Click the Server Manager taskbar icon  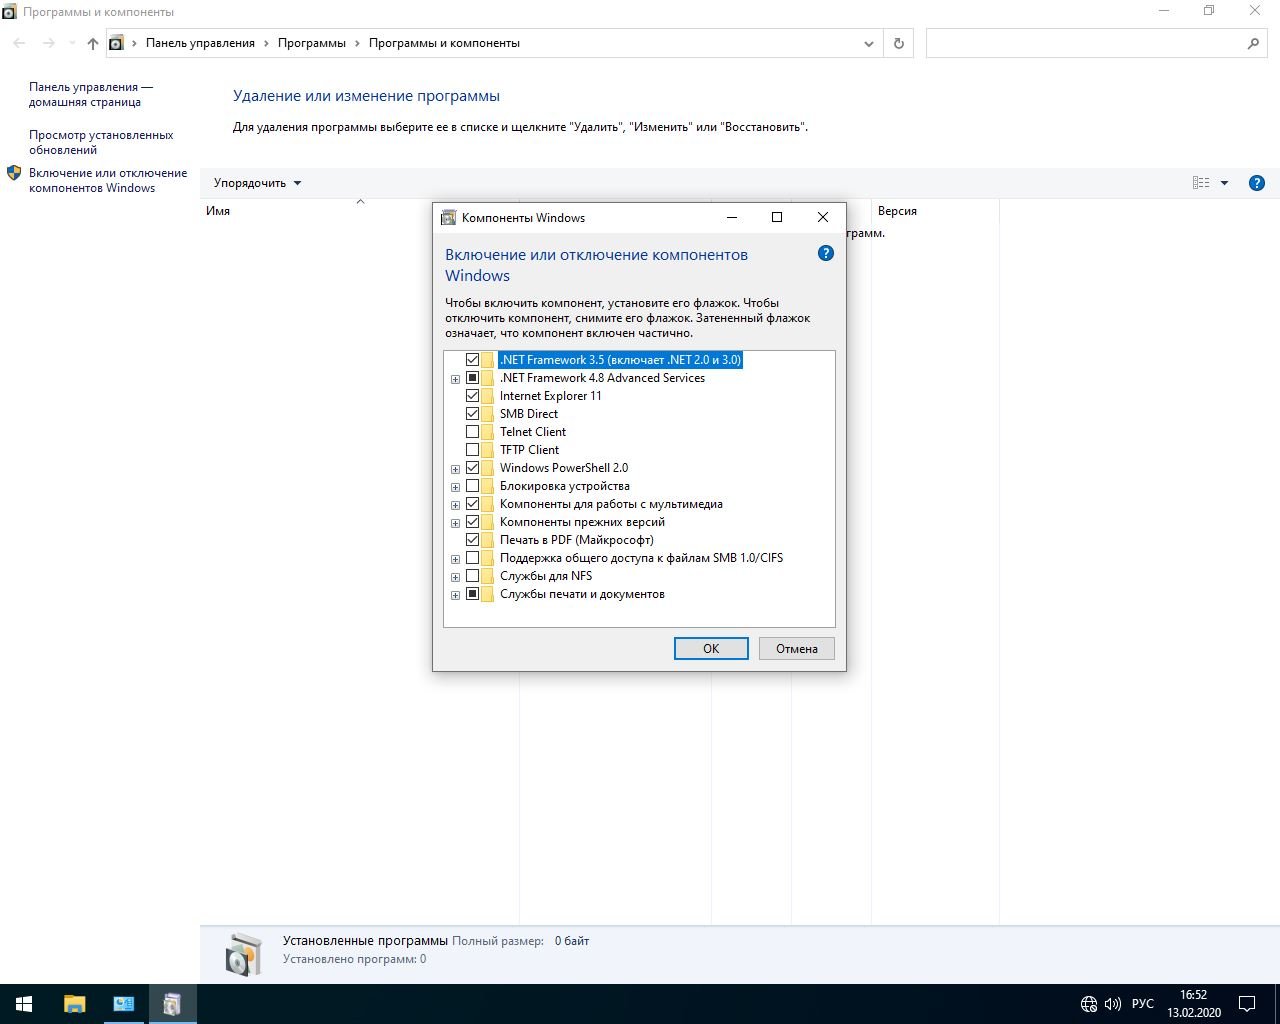coord(124,1004)
